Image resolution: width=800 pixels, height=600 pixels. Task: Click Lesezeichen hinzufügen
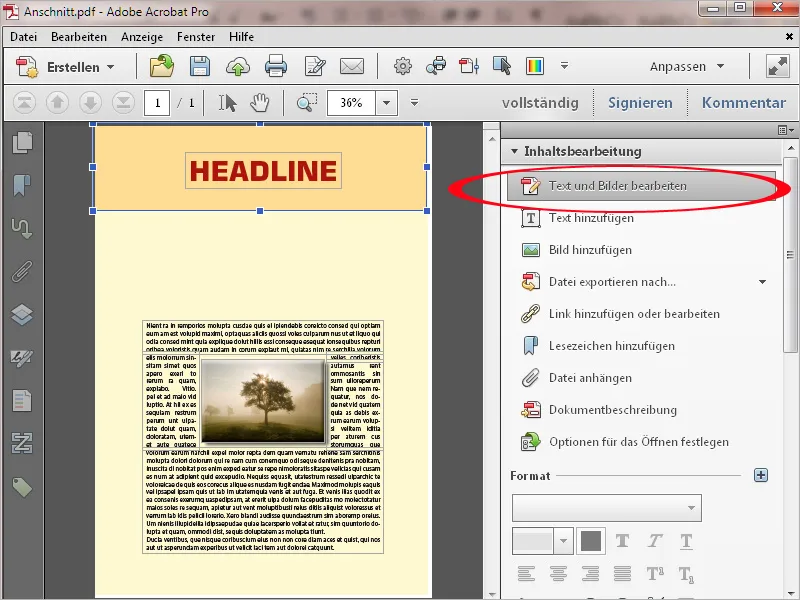612,346
